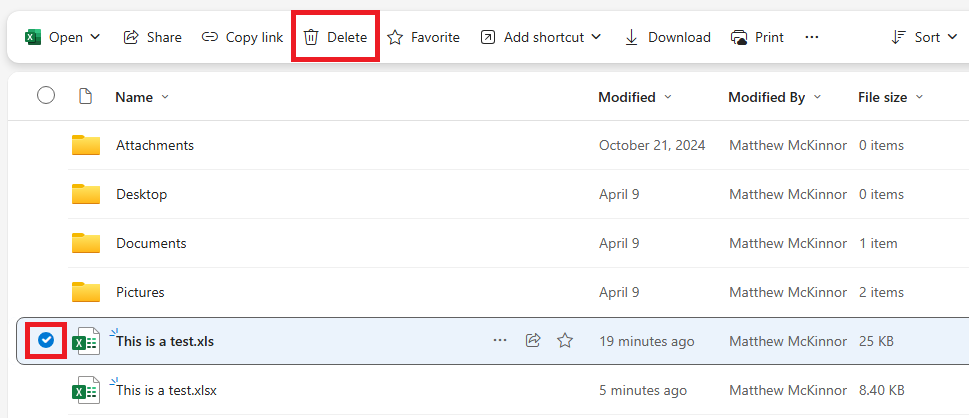
Task: Toggle the select-all circle in header
Action: (x=46, y=96)
